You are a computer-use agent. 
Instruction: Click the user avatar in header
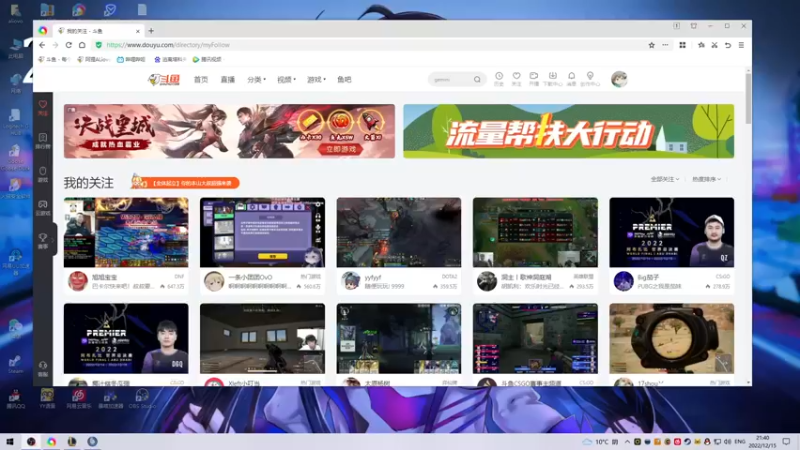619,79
